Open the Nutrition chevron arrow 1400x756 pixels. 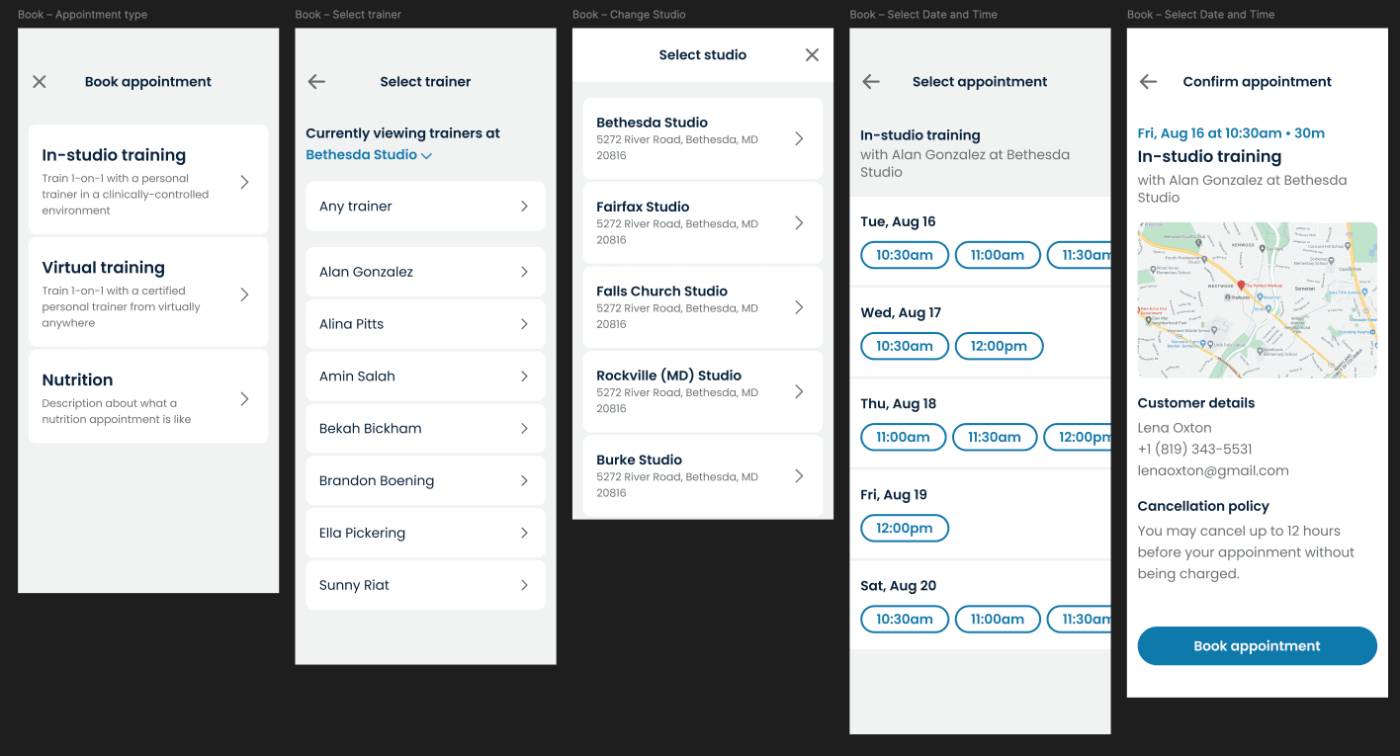245,398
